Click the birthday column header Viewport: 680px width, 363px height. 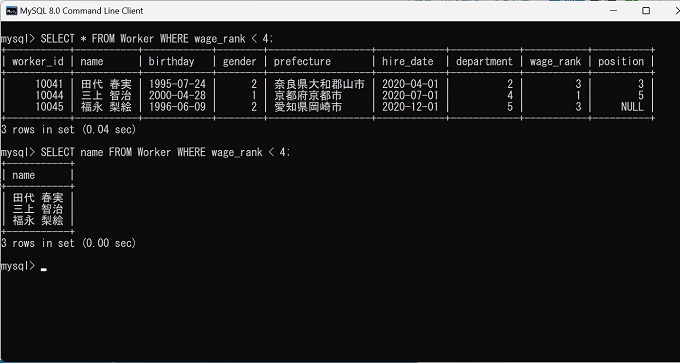click(x=171, y=62)
